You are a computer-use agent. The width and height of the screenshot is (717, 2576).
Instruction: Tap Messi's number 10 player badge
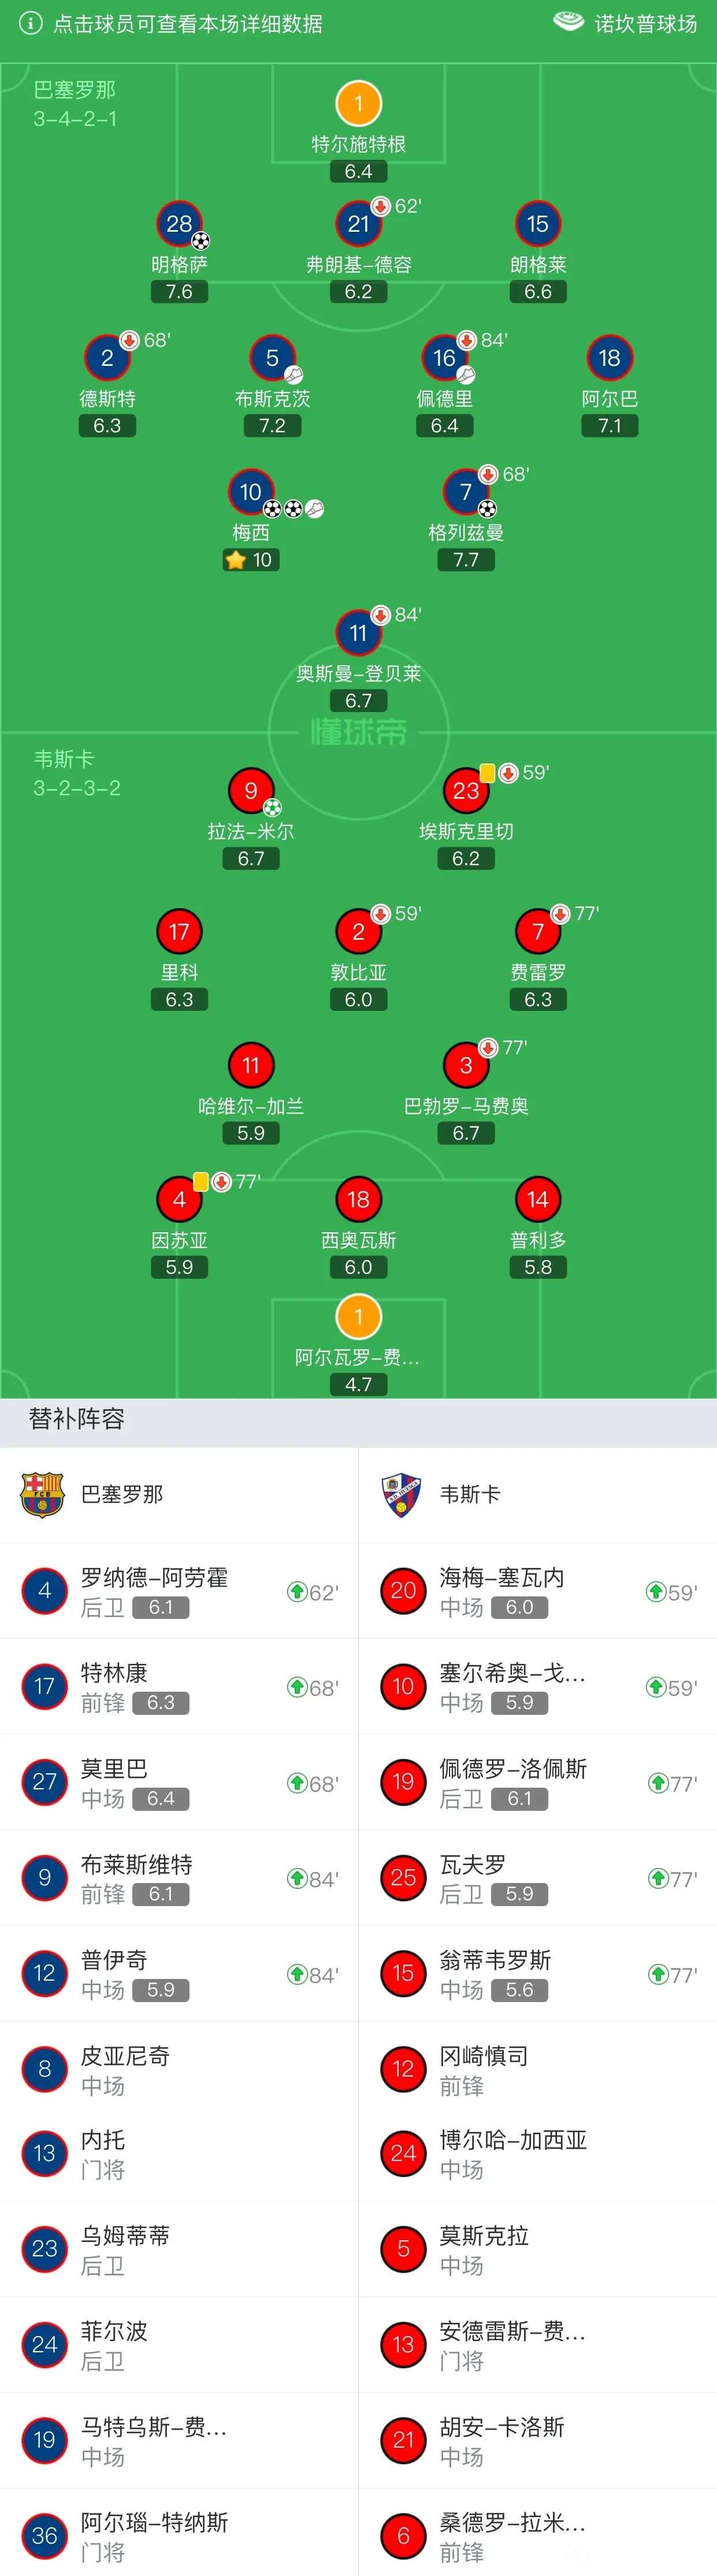coord(251,492)
